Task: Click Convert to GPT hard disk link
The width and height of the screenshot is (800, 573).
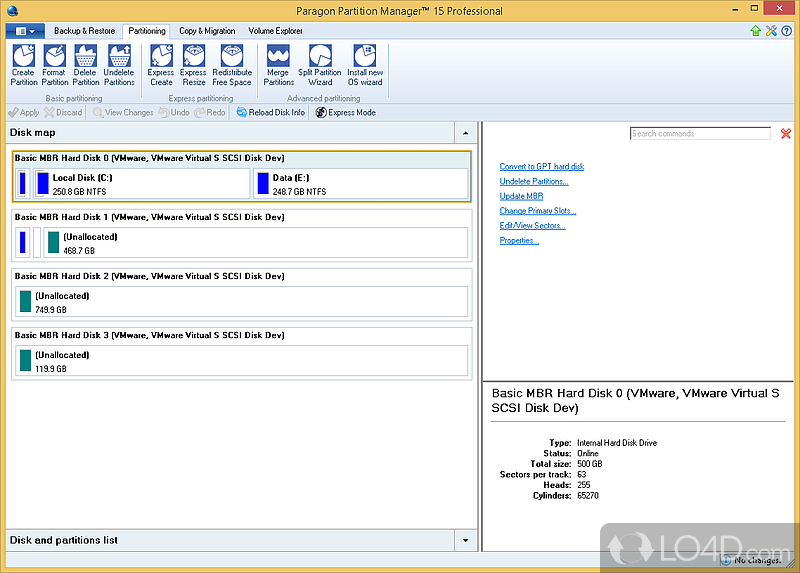Action: pyautogui.click(x=542, y=166)
